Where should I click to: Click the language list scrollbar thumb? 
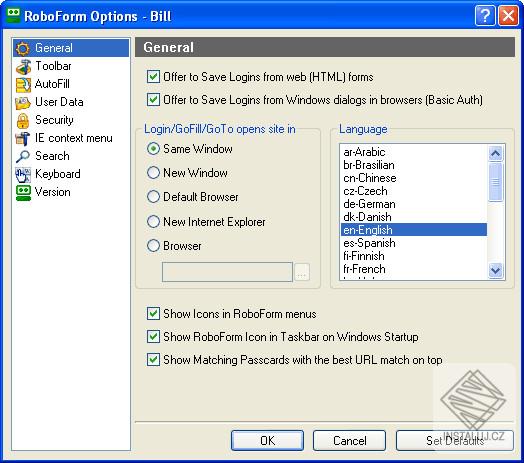495,182
